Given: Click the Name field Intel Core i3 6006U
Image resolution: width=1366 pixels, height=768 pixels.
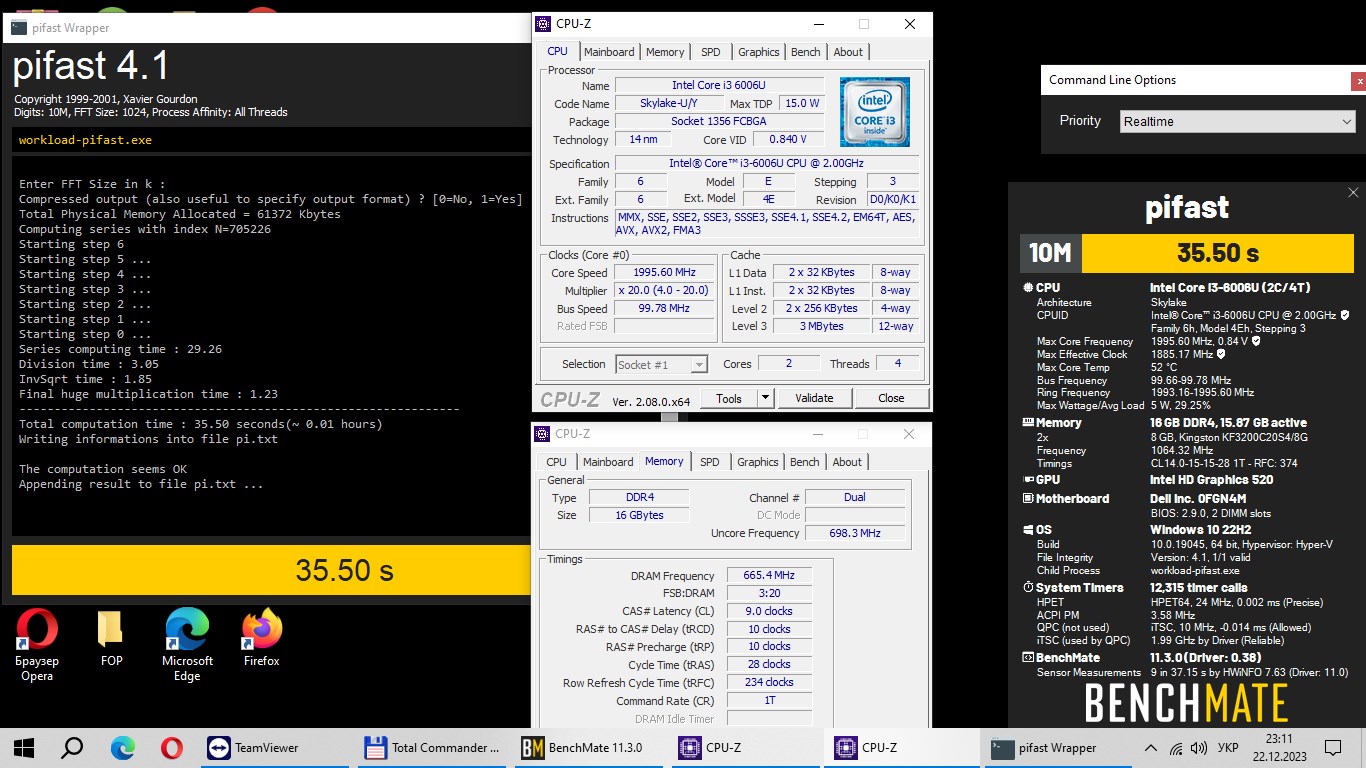Looking at the screenshot, I should pos(719,85).
